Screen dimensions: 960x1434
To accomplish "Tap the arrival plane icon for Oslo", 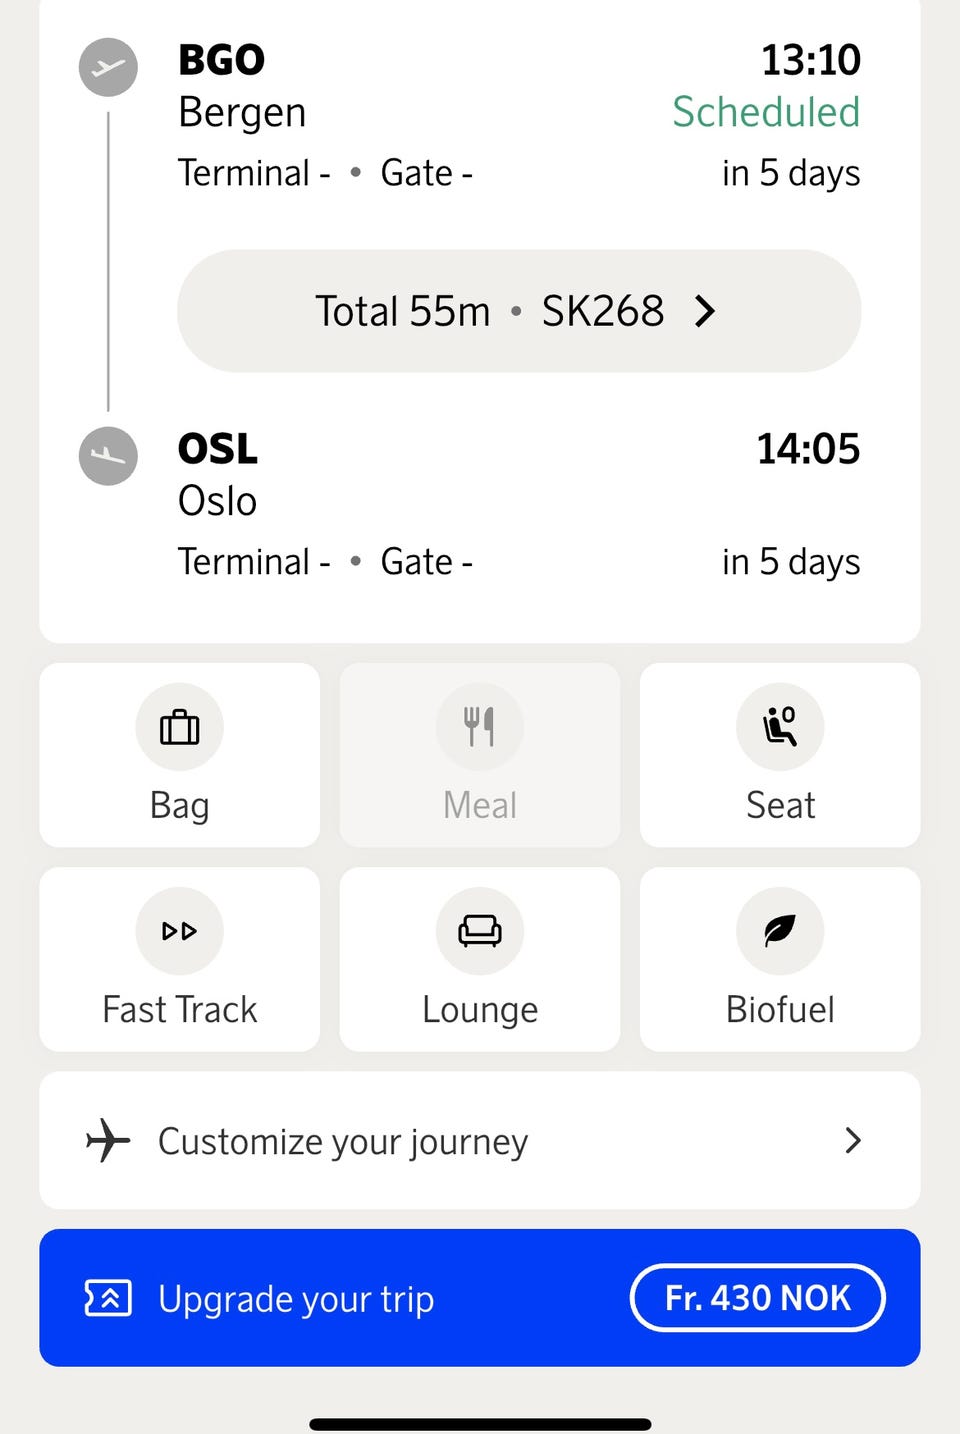I will pos(108,456).
